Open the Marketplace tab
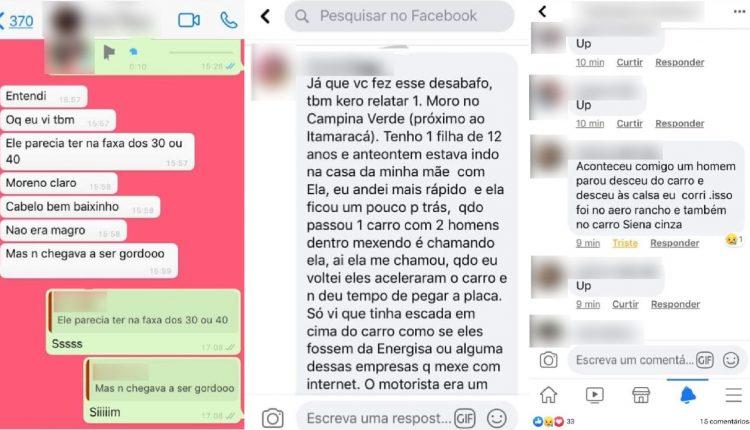 641,395
